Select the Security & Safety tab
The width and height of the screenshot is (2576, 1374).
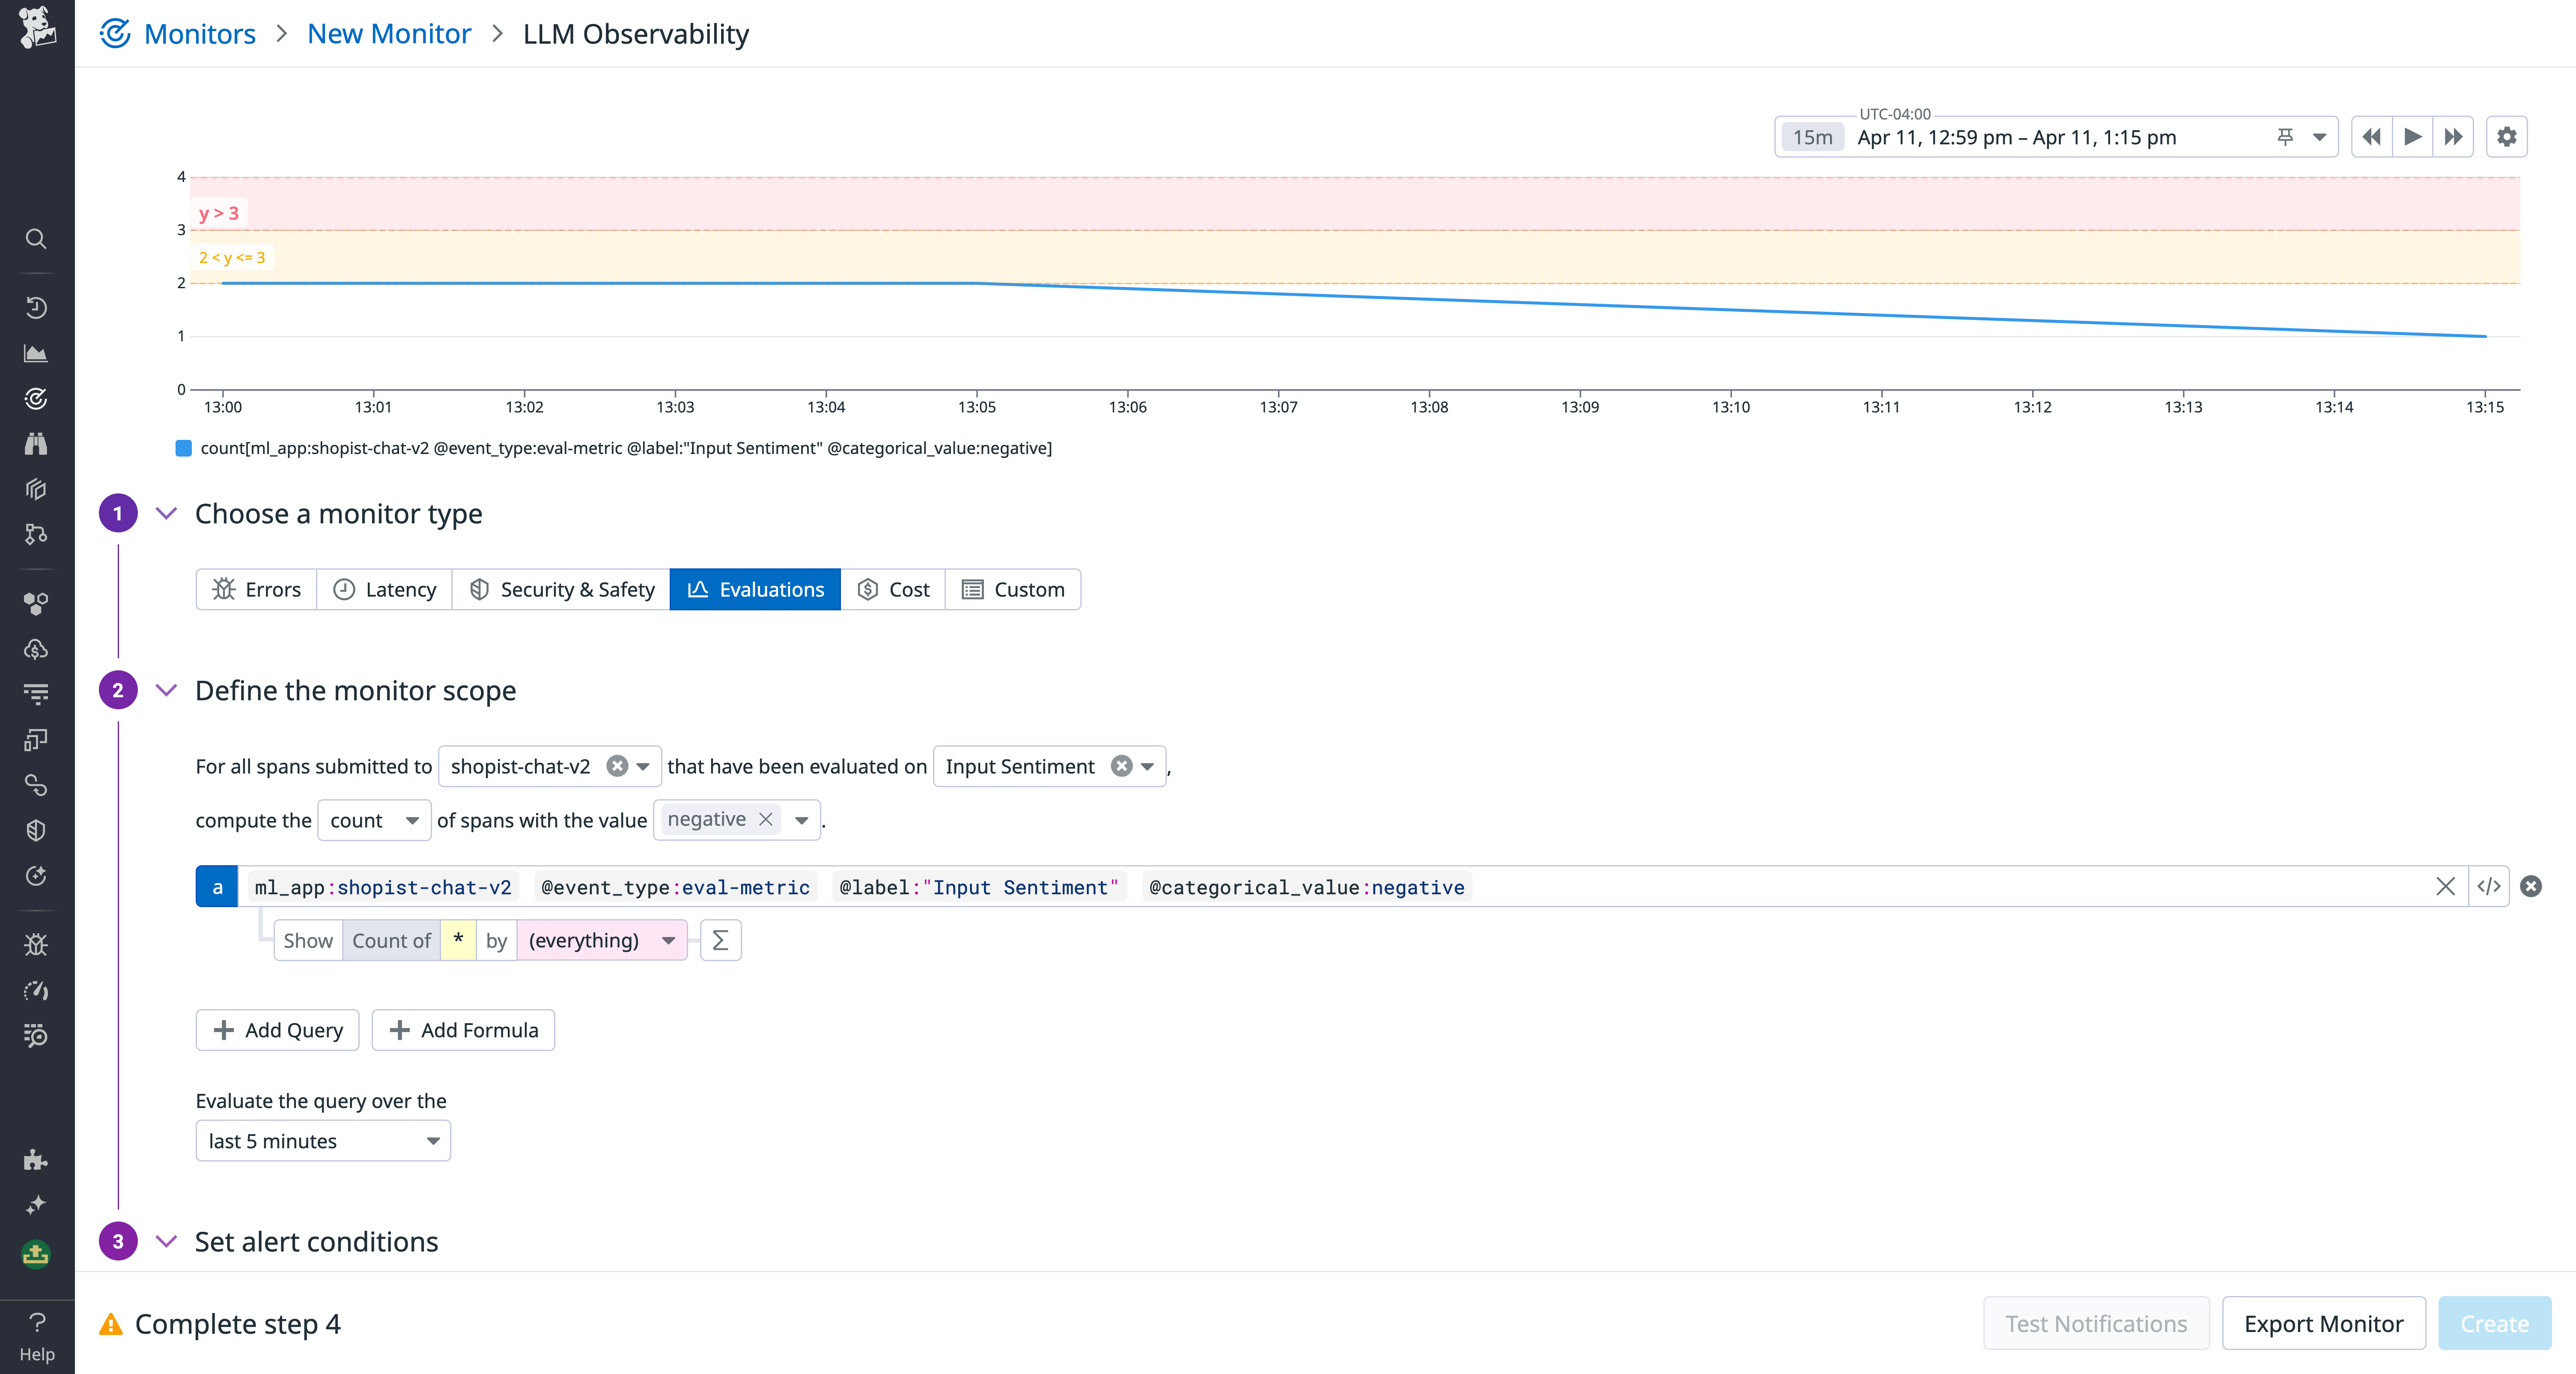click(x=560, y=589)
